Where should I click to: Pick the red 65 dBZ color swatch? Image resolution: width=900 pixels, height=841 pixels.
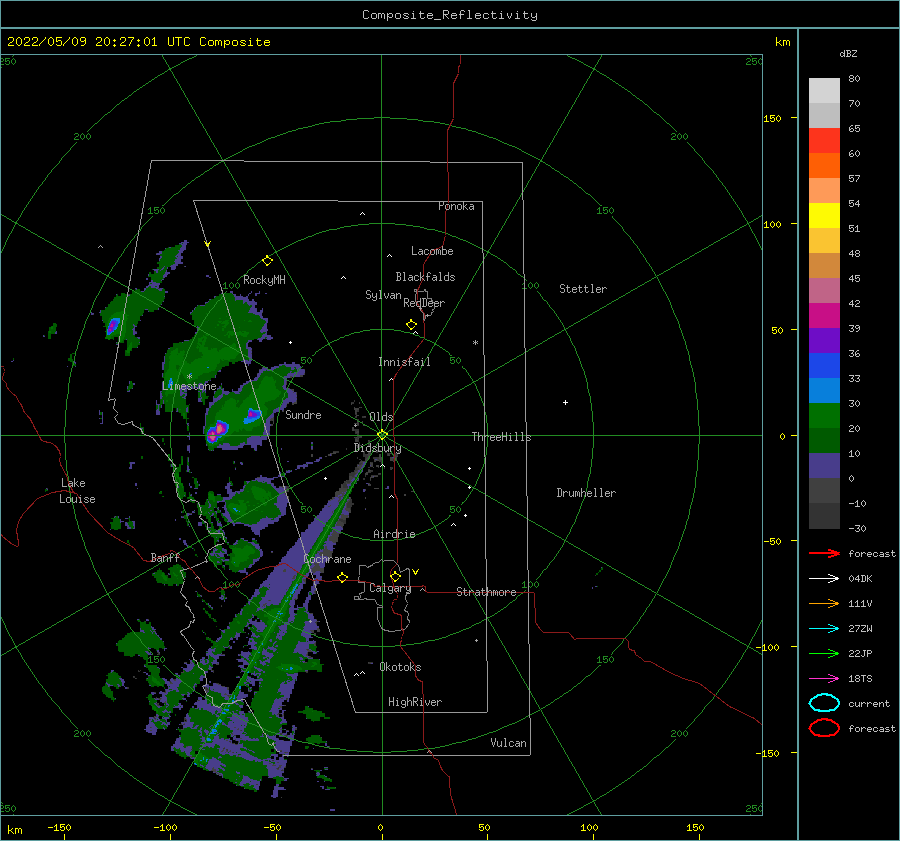pyautogui.click(x=824, y=141)
